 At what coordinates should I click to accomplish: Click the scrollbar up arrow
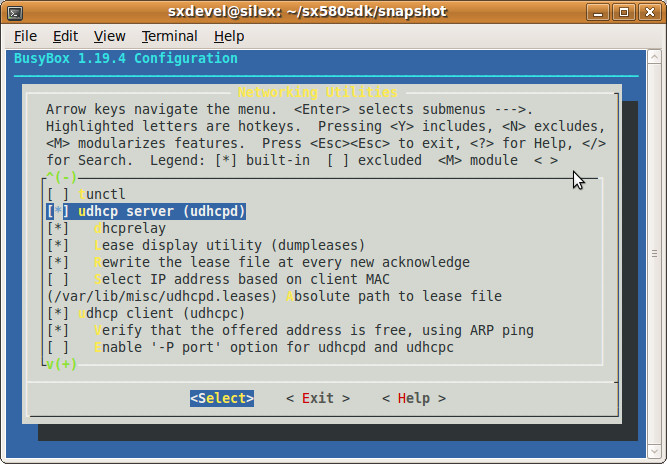654,57
